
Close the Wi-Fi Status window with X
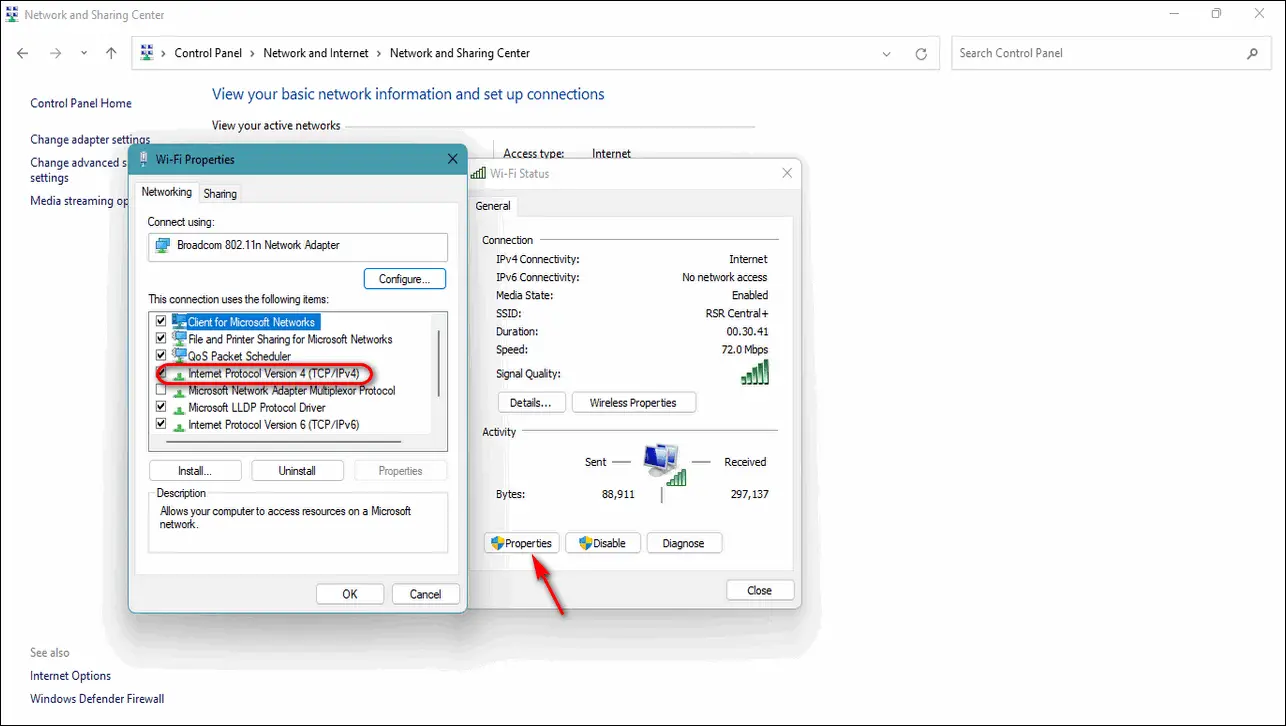tap(787, 173)
